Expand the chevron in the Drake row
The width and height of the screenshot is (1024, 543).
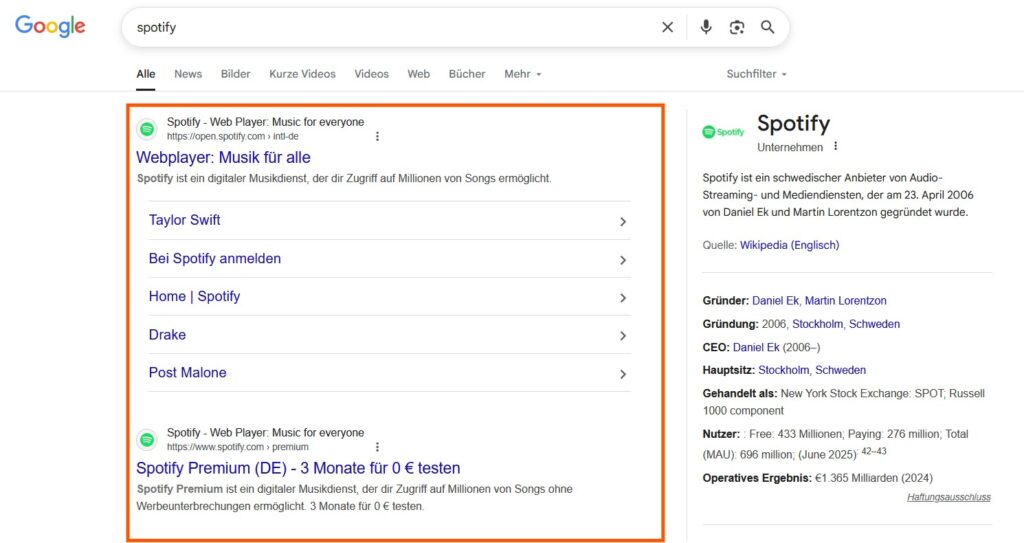623,336
